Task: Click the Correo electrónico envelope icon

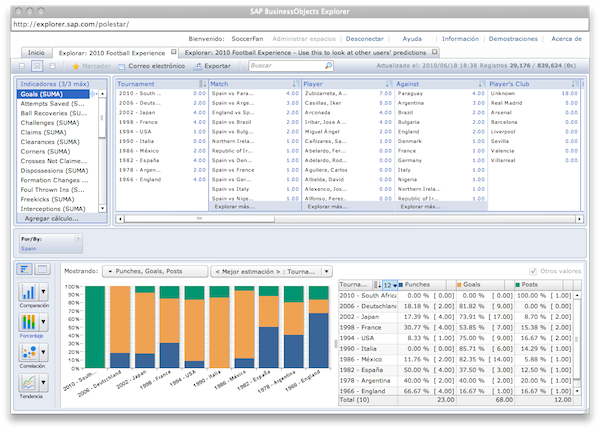Action: 122,66
